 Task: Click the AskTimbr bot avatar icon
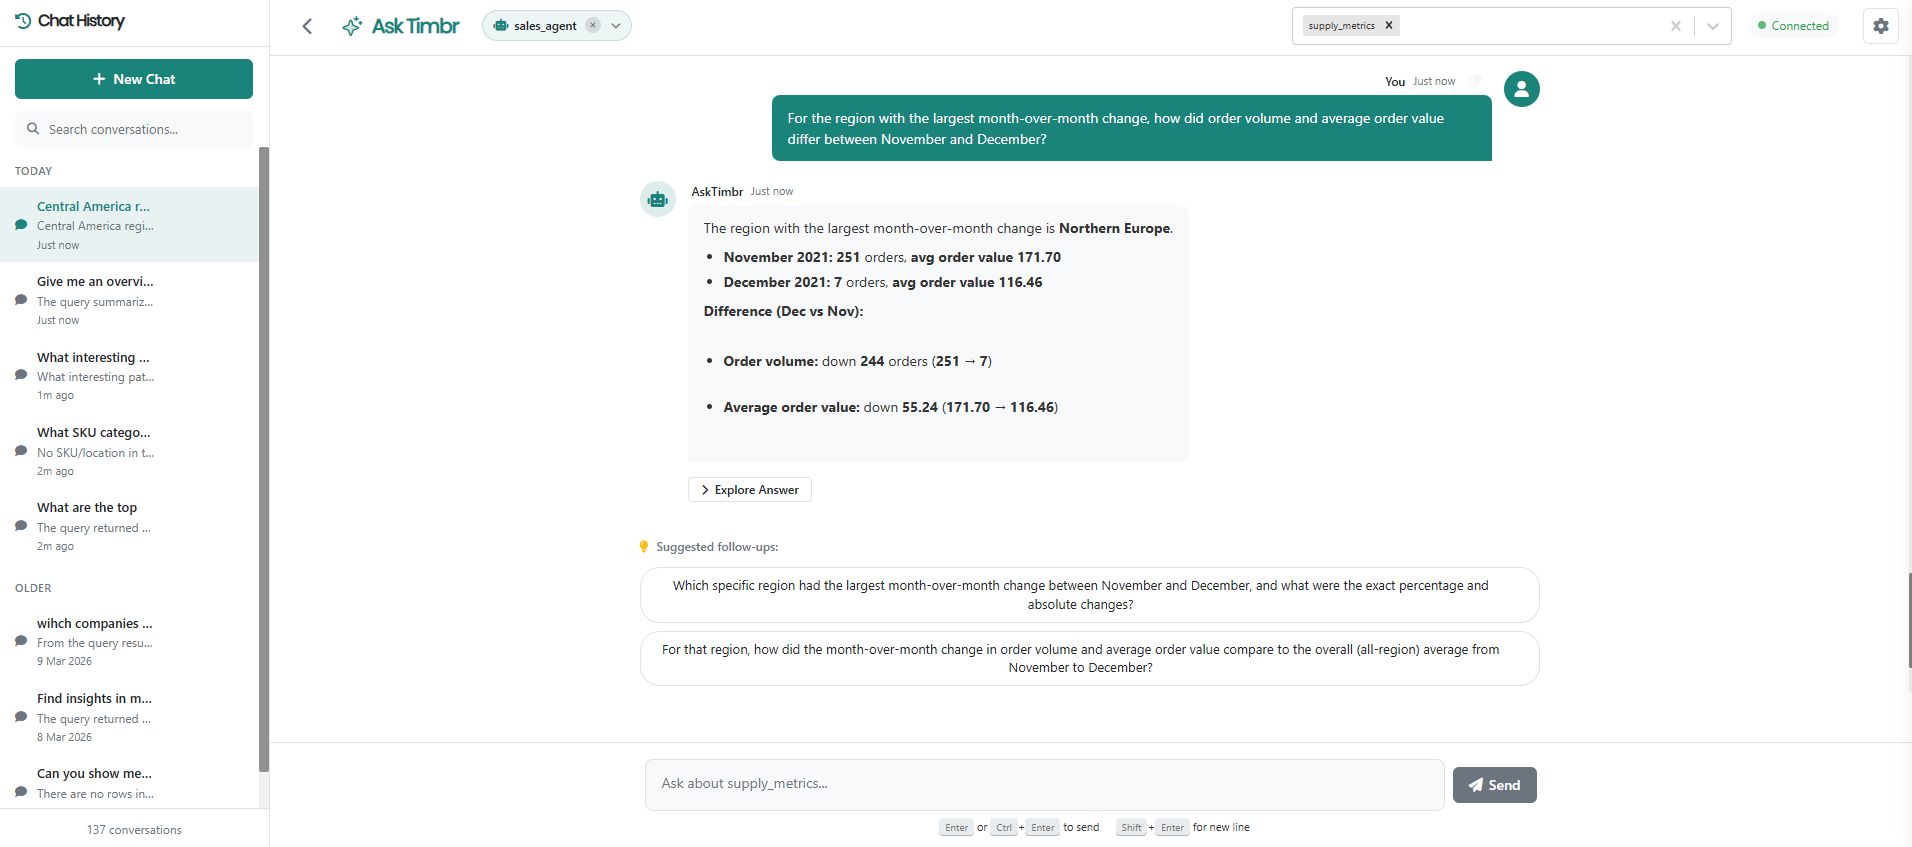657,199
